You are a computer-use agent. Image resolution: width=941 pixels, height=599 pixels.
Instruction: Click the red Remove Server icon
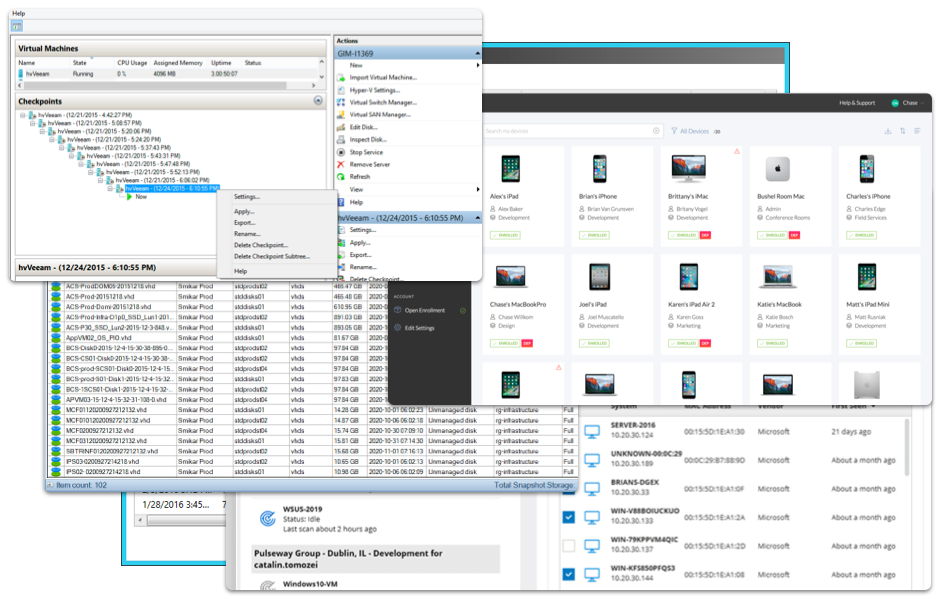pos(341,164)
